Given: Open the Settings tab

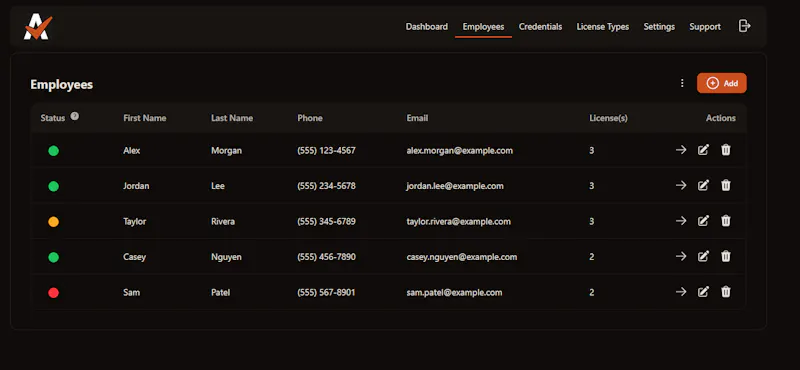Looking at the screenshot, I should tap(659, 27).
